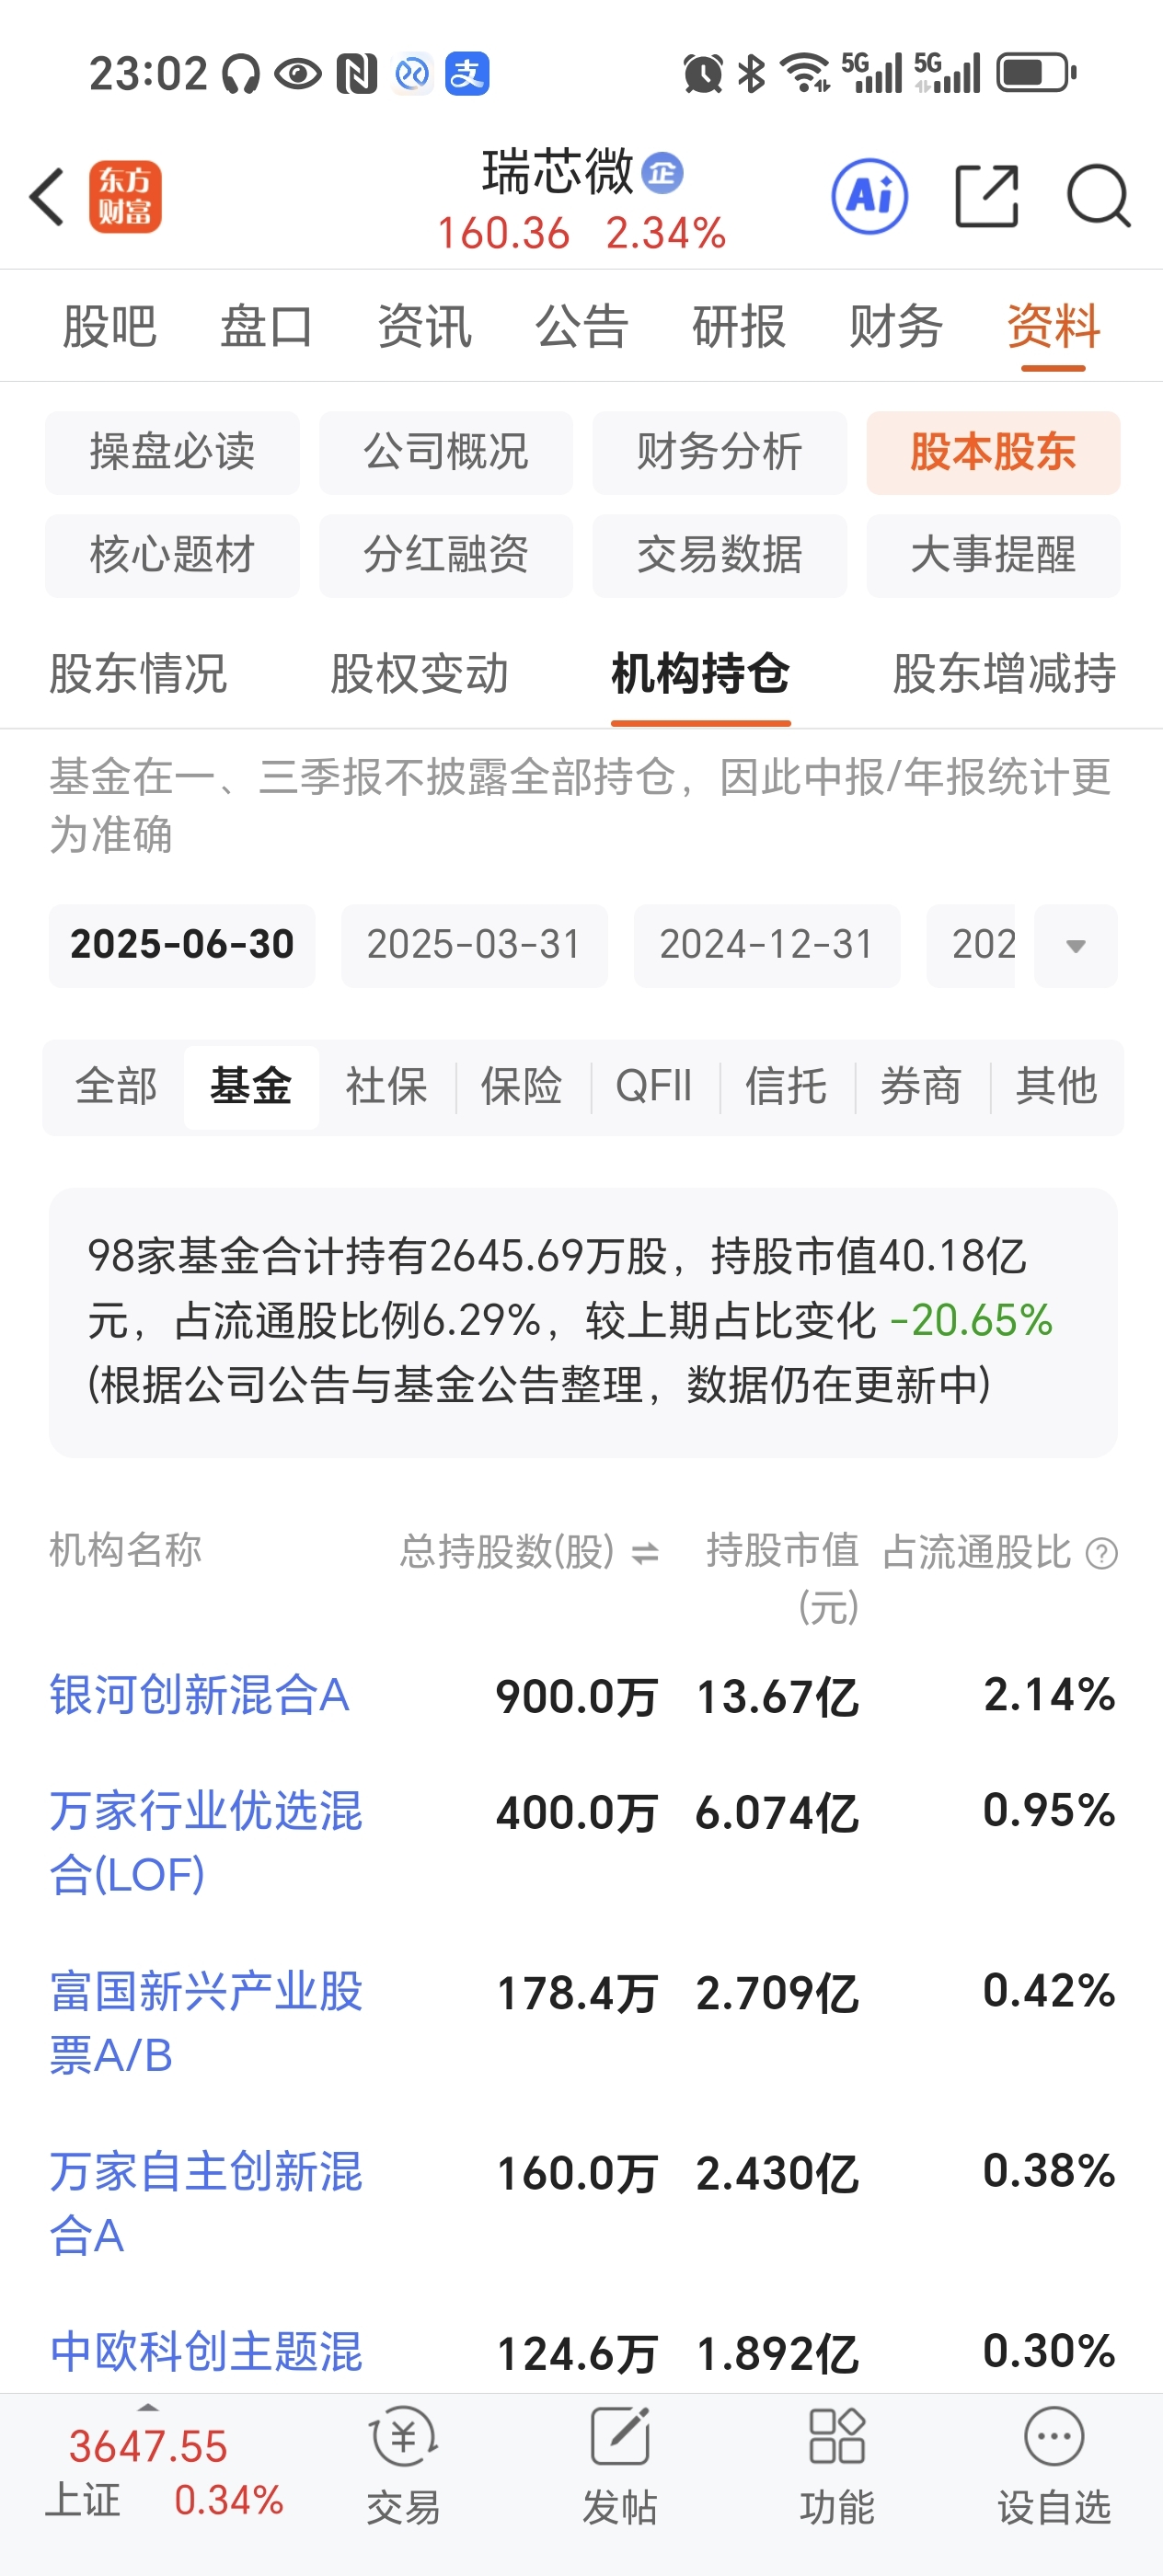This screenshot has height=2576, width=1163.
Task: Tap the 0.95% float share ratio cell
Action: 1049,1811
